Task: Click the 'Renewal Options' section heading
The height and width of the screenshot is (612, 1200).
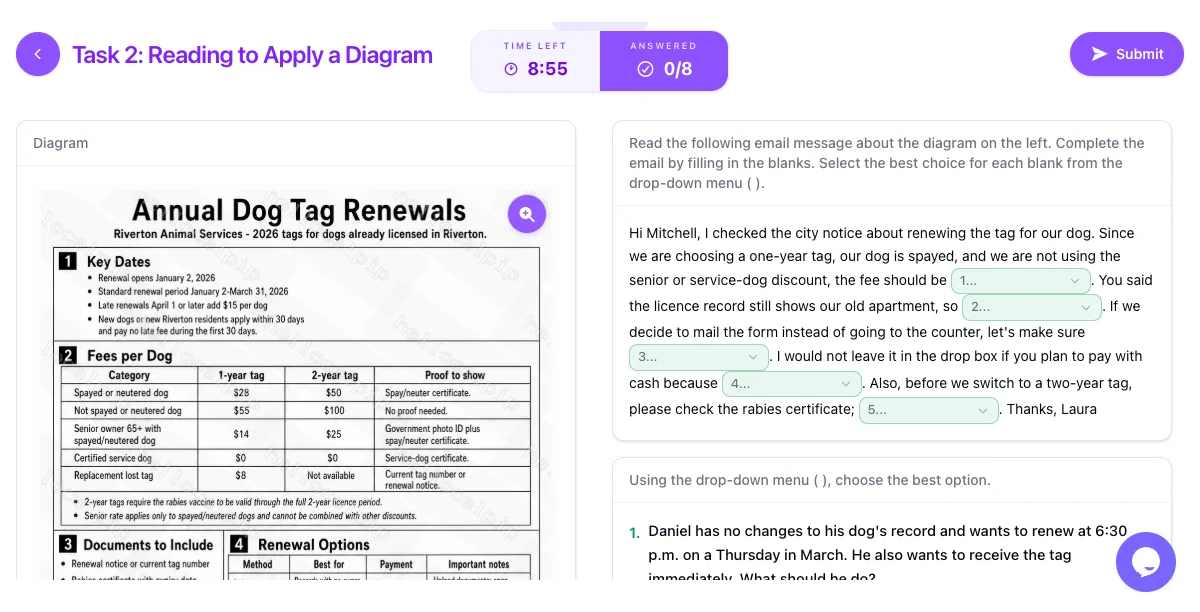Action: point(313,545)
